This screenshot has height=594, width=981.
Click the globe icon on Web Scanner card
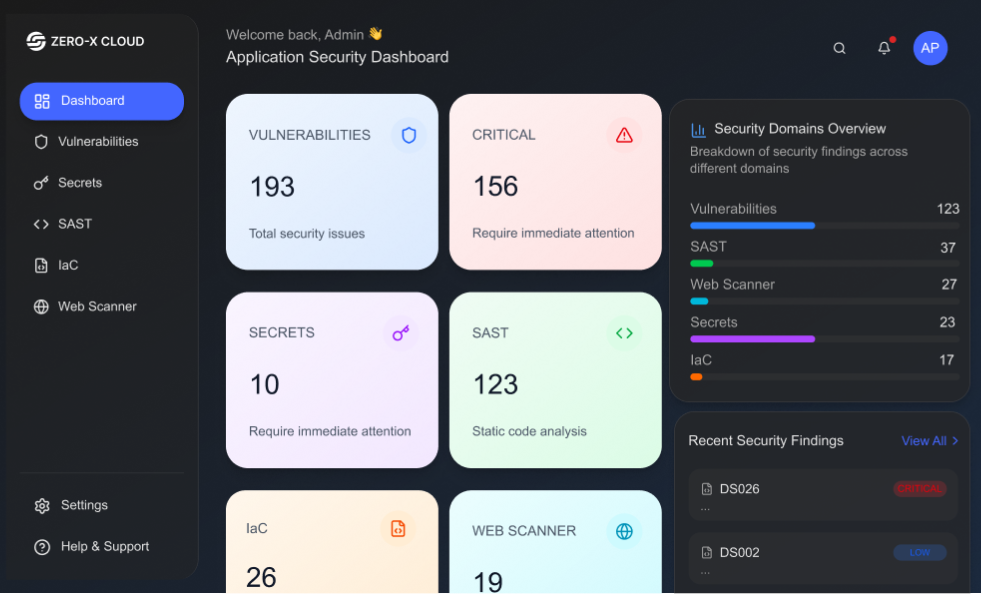624,531
